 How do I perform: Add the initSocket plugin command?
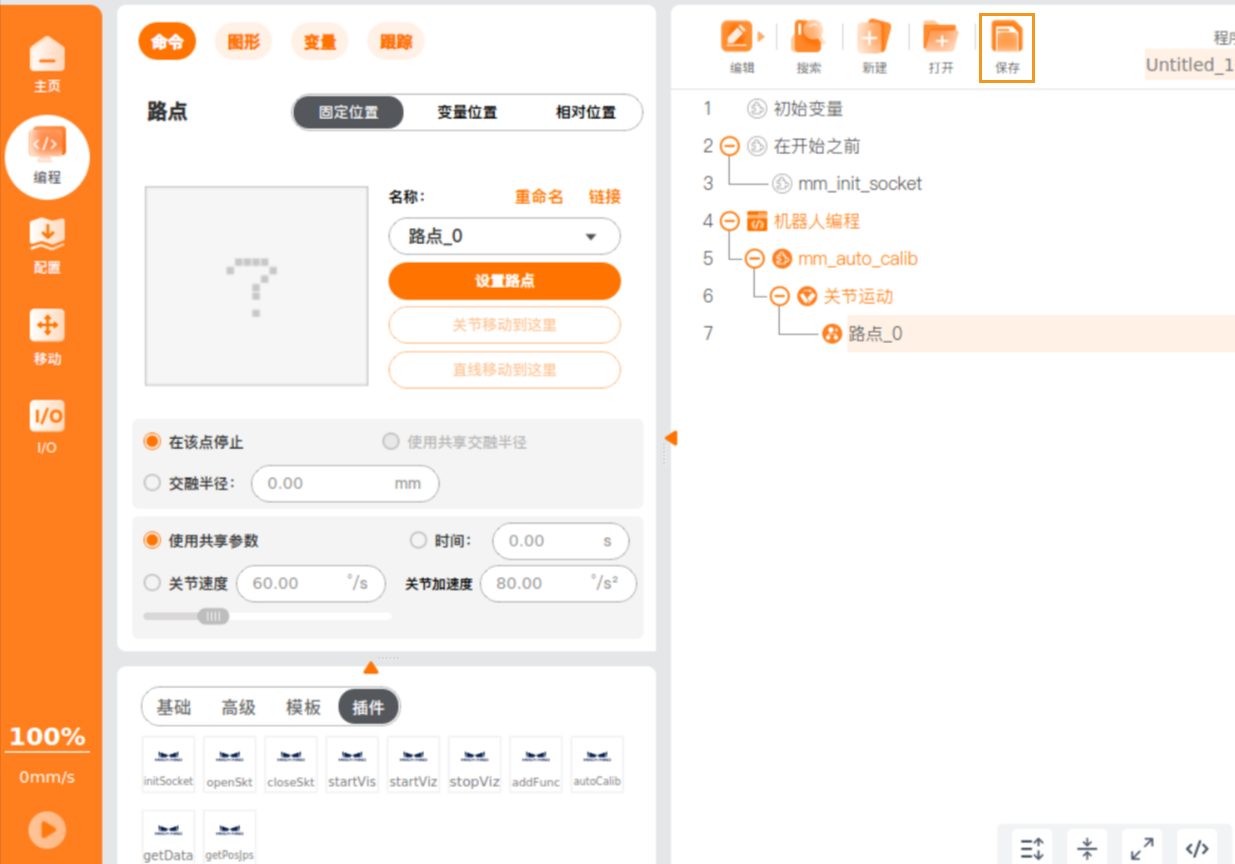pyautogui.click(x=168, y=765)
